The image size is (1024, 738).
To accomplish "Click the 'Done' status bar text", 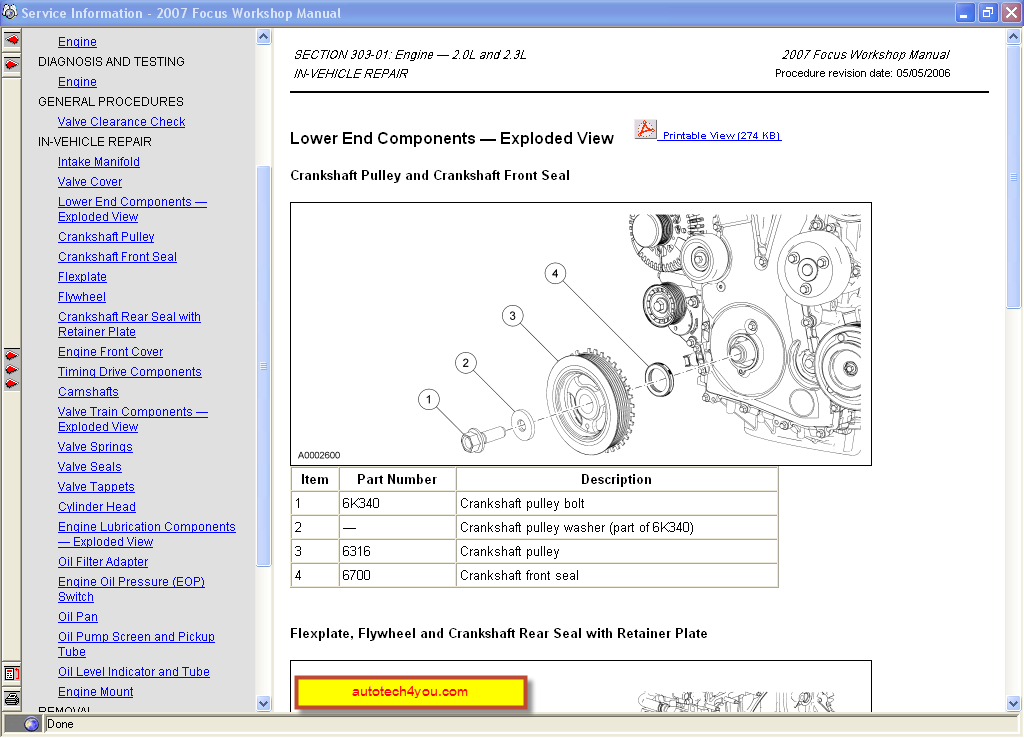I will tap(60, 724).
